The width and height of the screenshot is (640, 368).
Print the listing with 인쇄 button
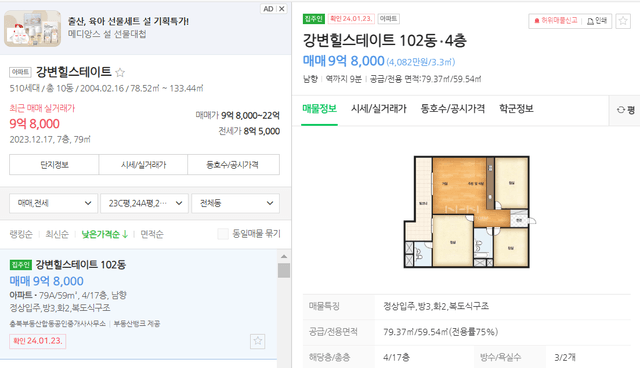click(597, 20)
